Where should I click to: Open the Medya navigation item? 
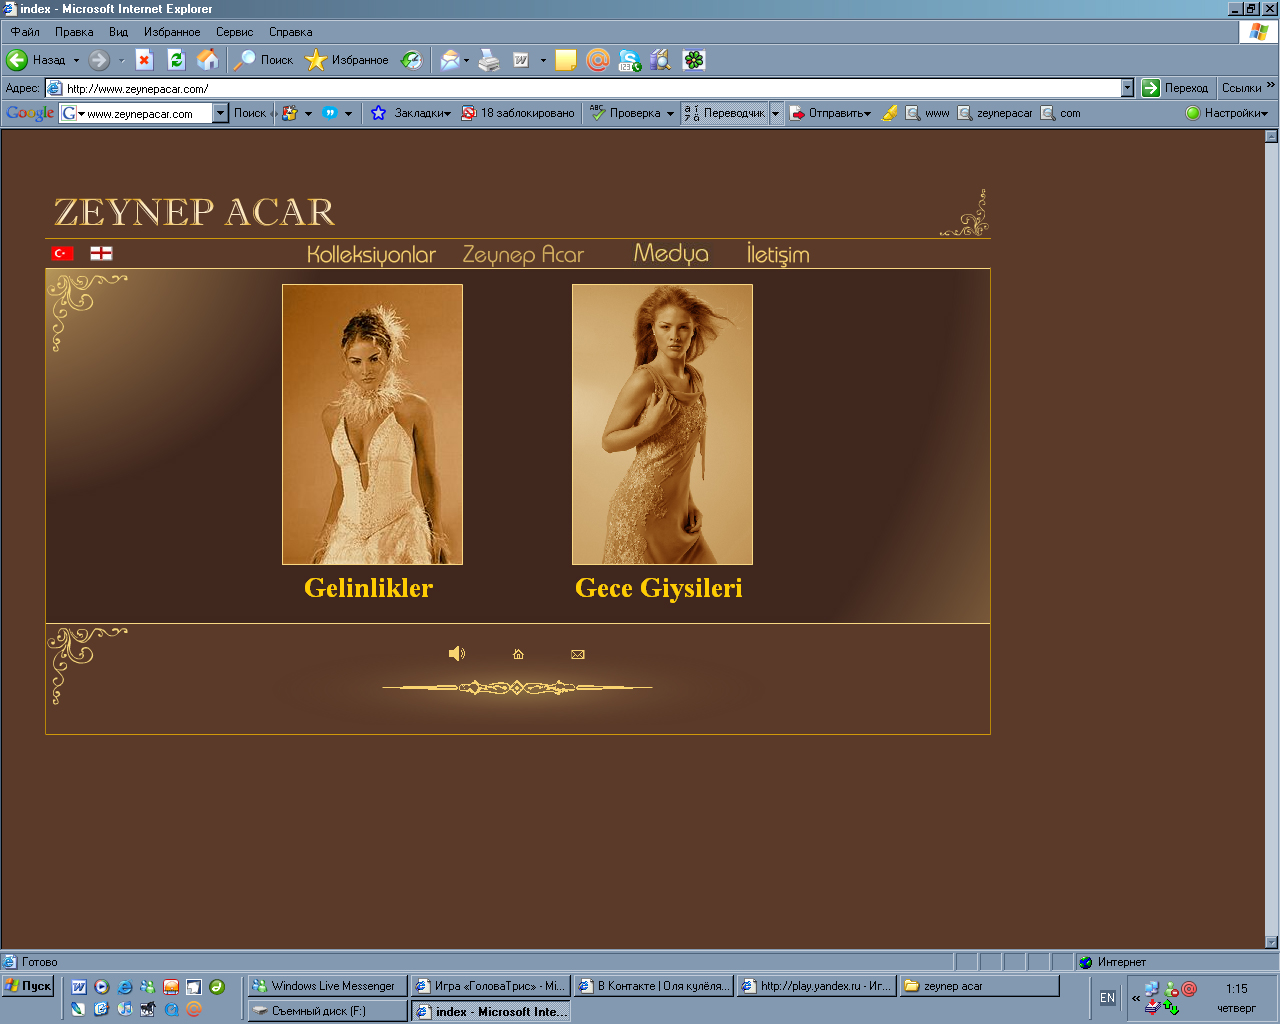[672, 255]
